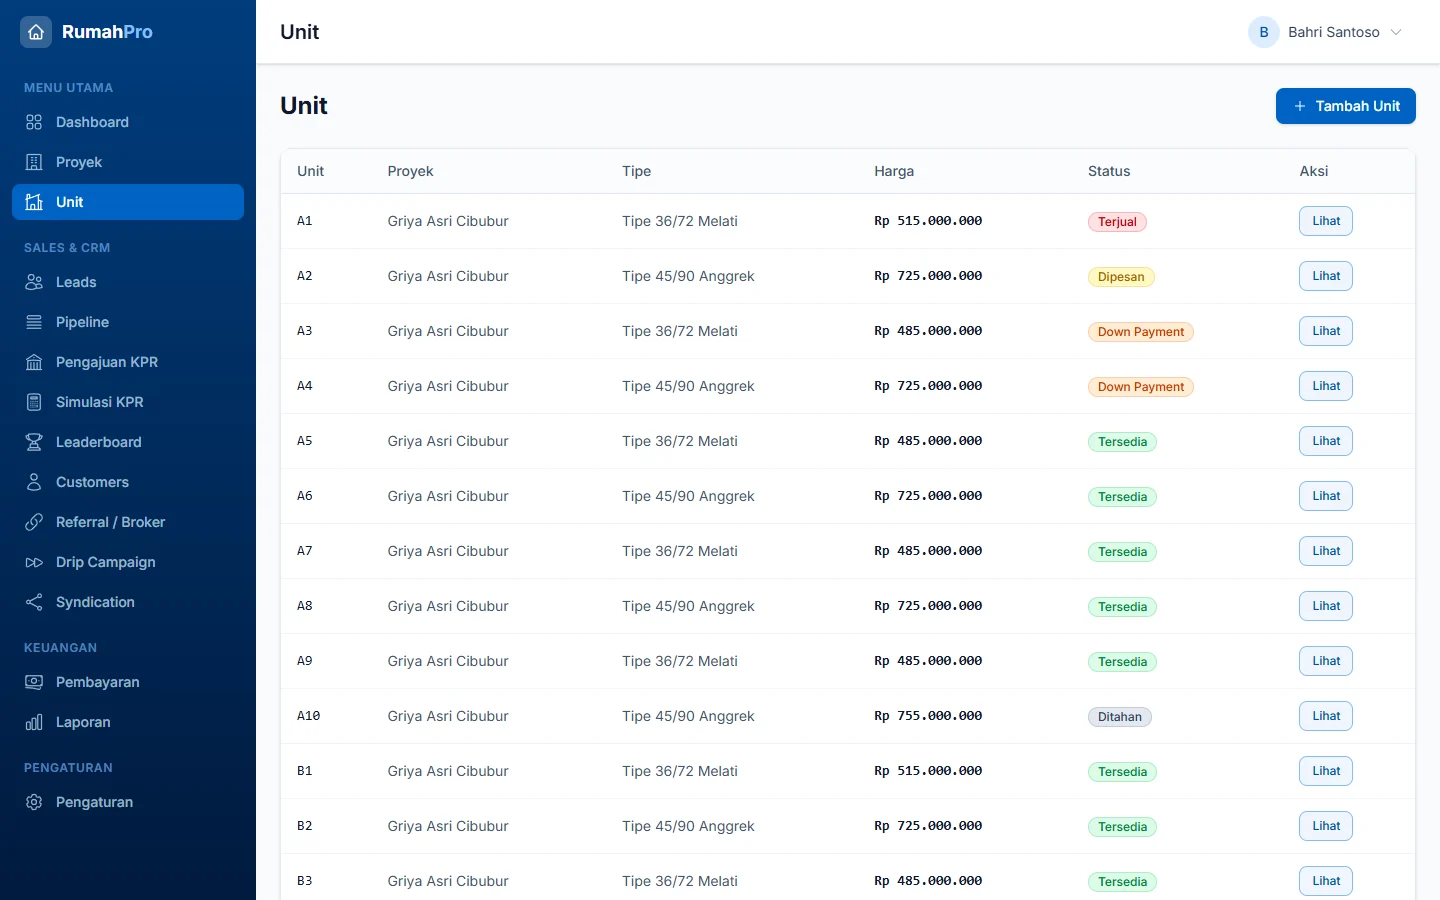Click the Leads people icon

(x=34, y=282)
